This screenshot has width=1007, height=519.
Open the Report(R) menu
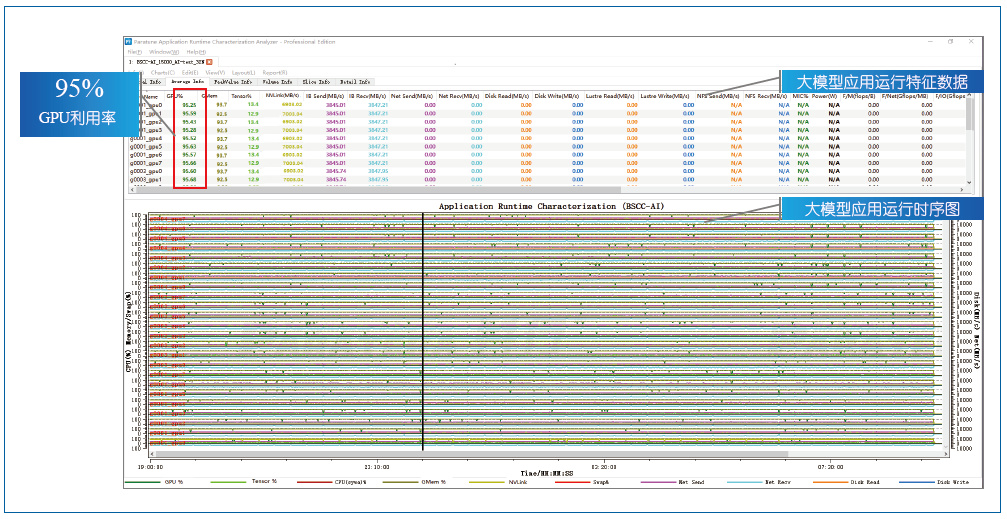tap(274, 73)
